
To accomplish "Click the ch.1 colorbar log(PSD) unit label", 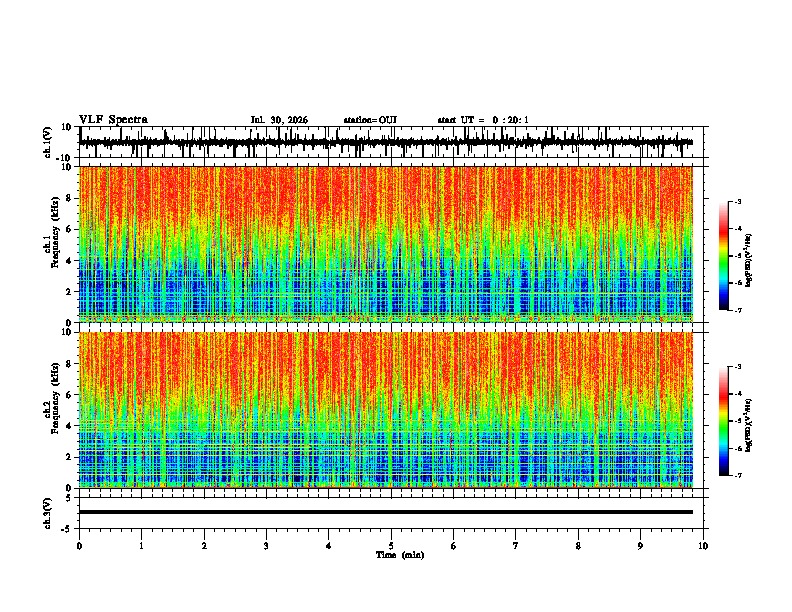I will tap(748, 261).
